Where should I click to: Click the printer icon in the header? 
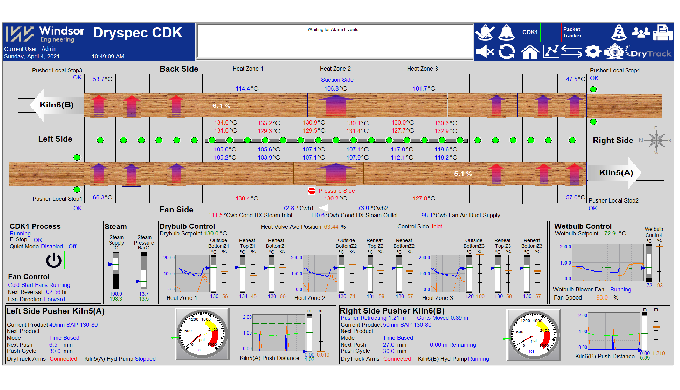663,33
